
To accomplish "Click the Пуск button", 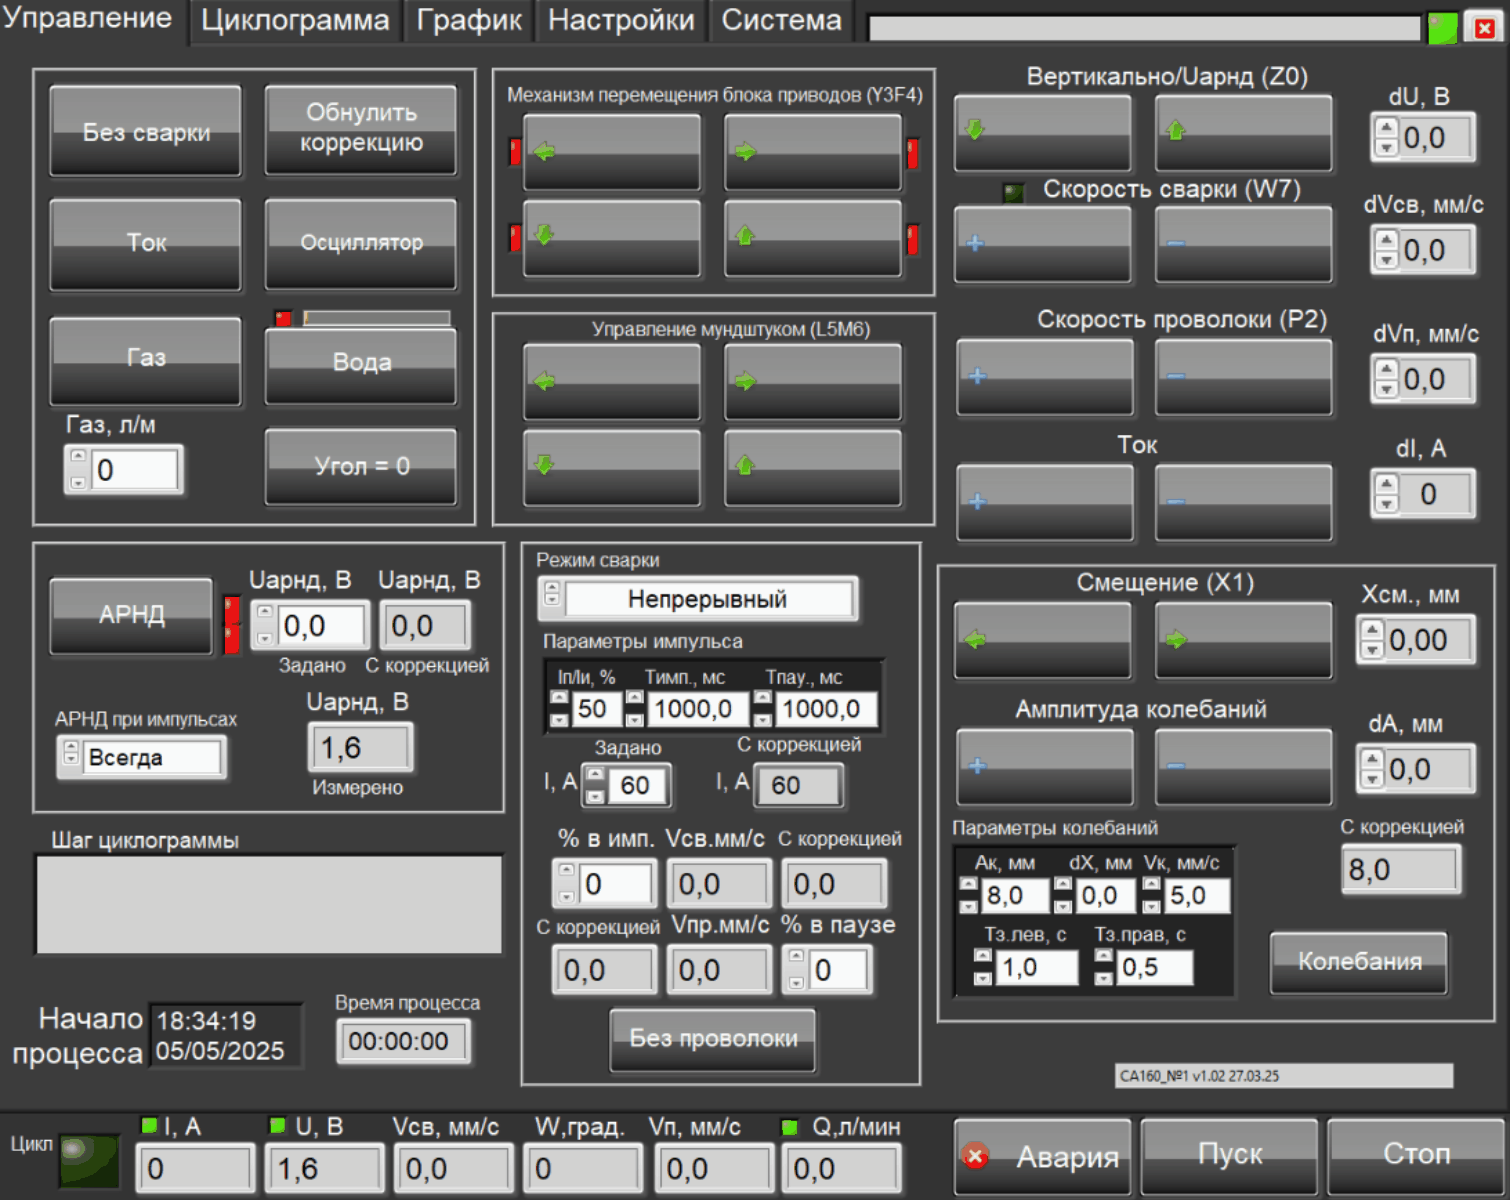I will click(1229, 1155).
